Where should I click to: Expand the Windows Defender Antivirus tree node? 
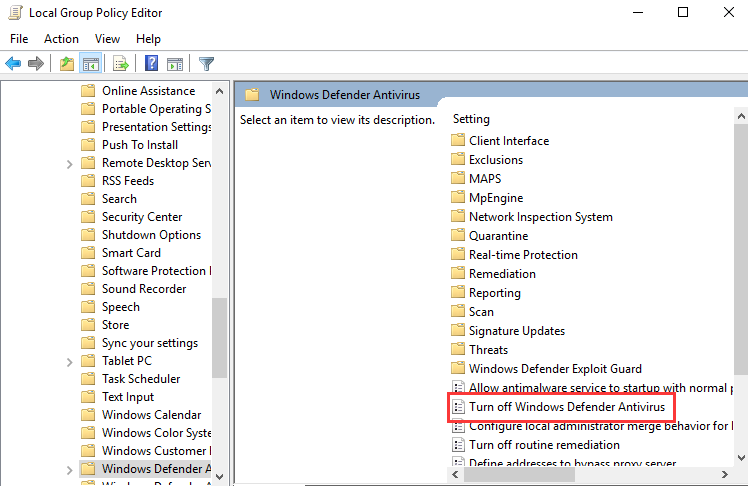pyautogui.click(x=70, y=470)
